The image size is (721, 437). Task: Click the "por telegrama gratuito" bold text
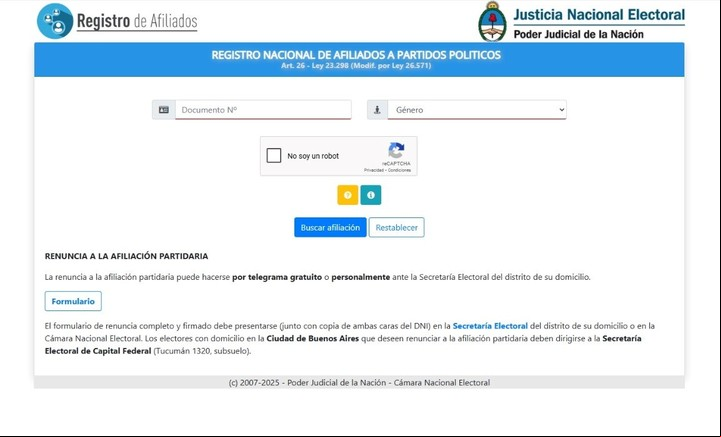point(277,277)
